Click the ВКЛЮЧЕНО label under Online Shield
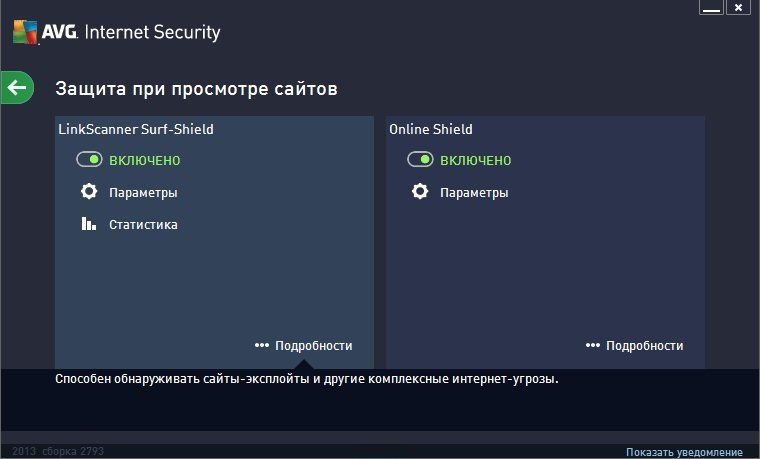Image resolution: width=760 pixels, height=459 pixels. click(x=475, y=160)
